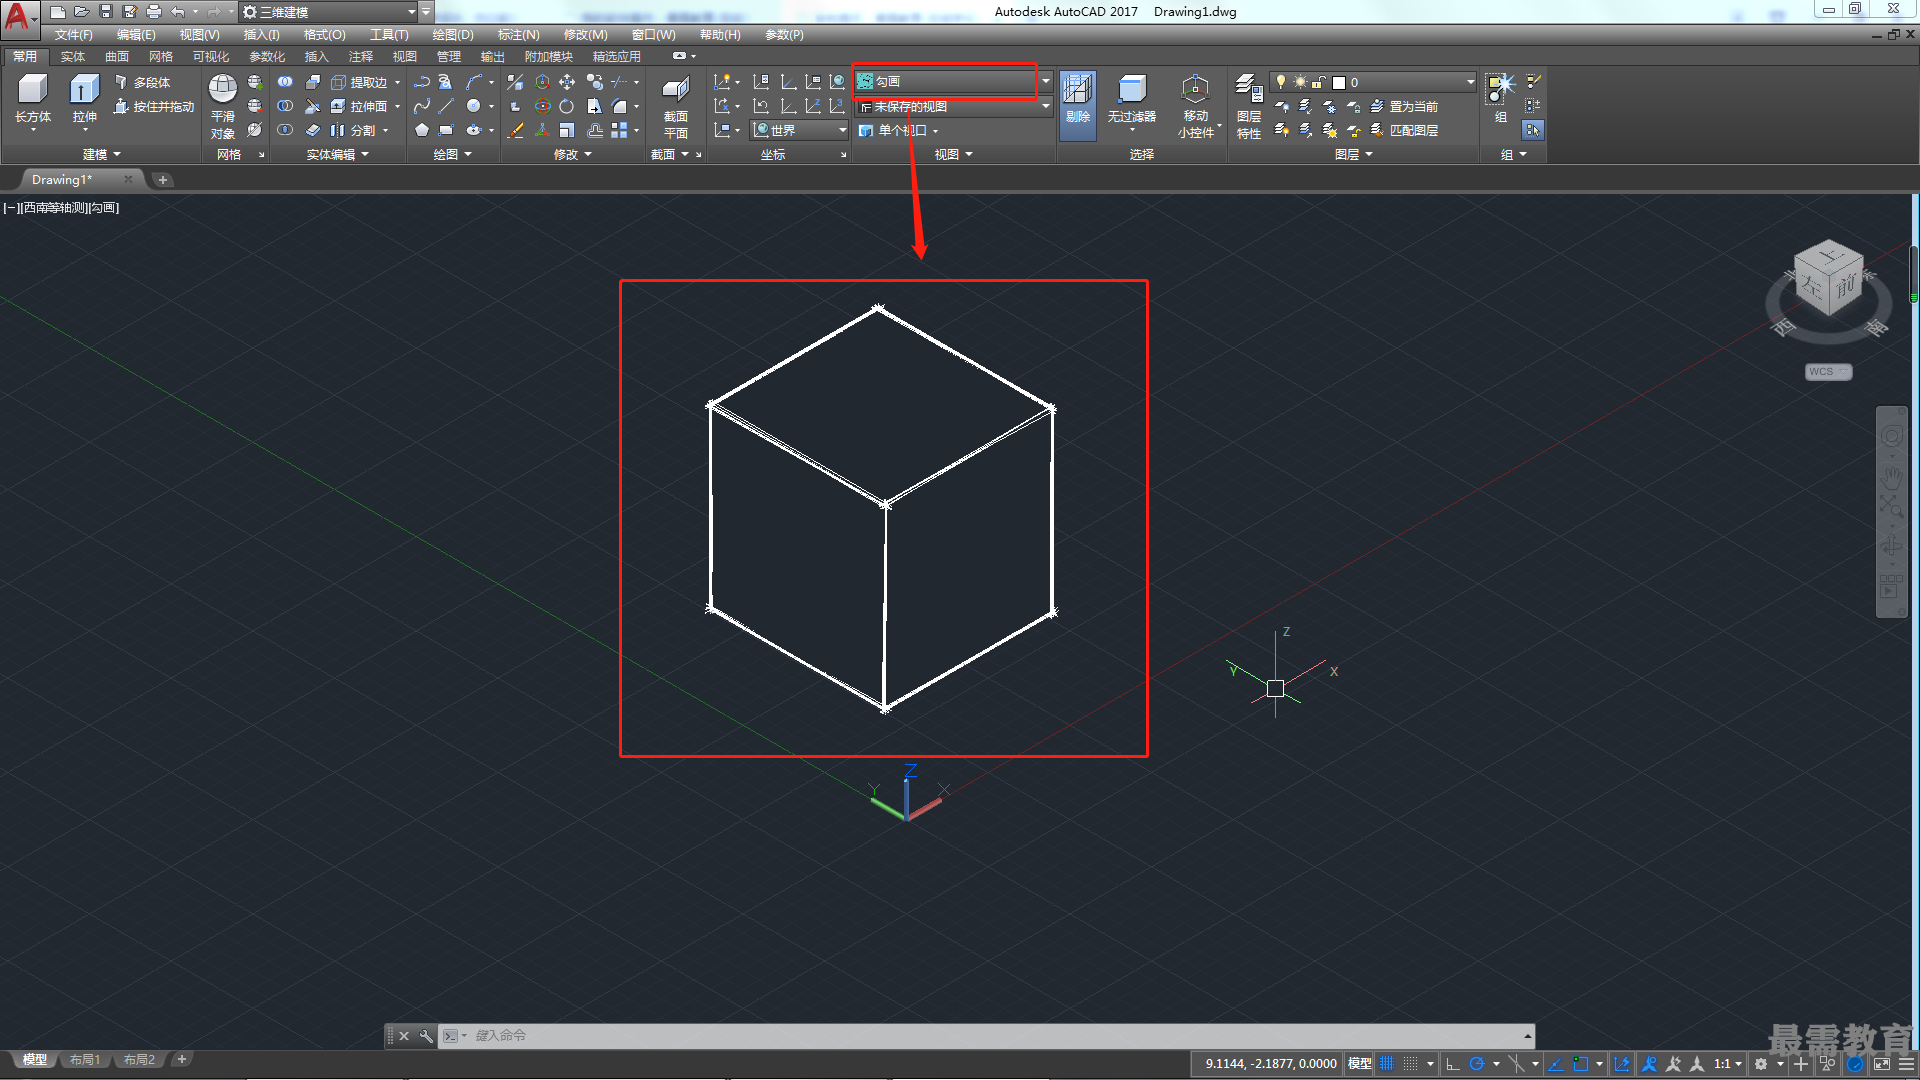Open the layer 0 dropdown list
The image size is (1920, 1080).
[x=1373, y=82]
